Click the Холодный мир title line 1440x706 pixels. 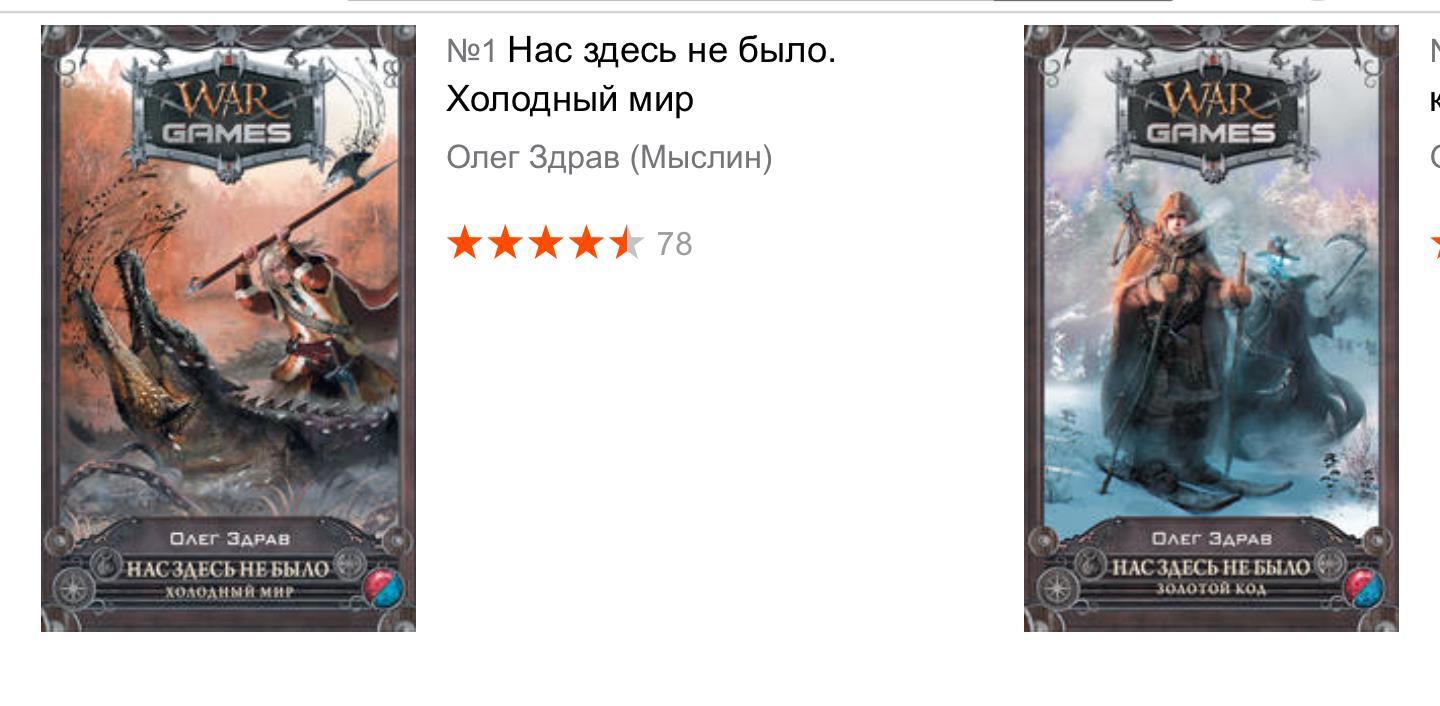tap(569, 99)
